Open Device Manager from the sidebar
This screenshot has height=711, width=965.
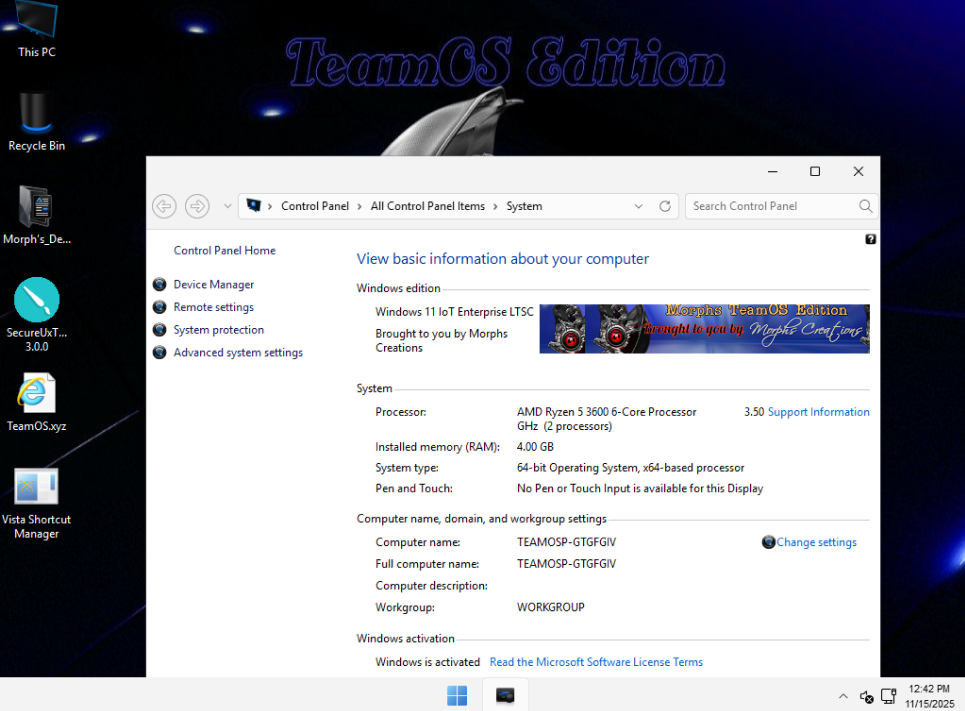coord(213,285)
